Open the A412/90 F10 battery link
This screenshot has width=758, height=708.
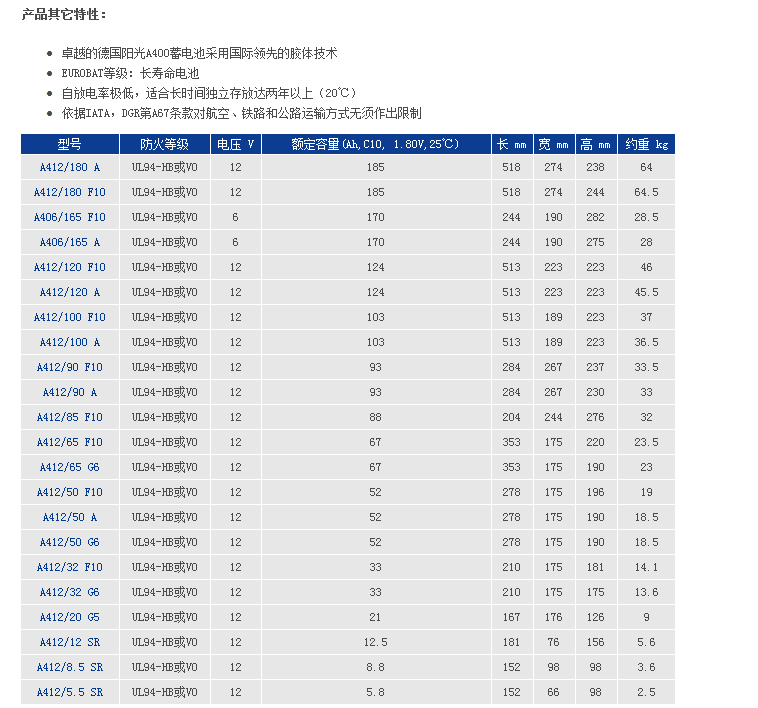tap(69, 367)
